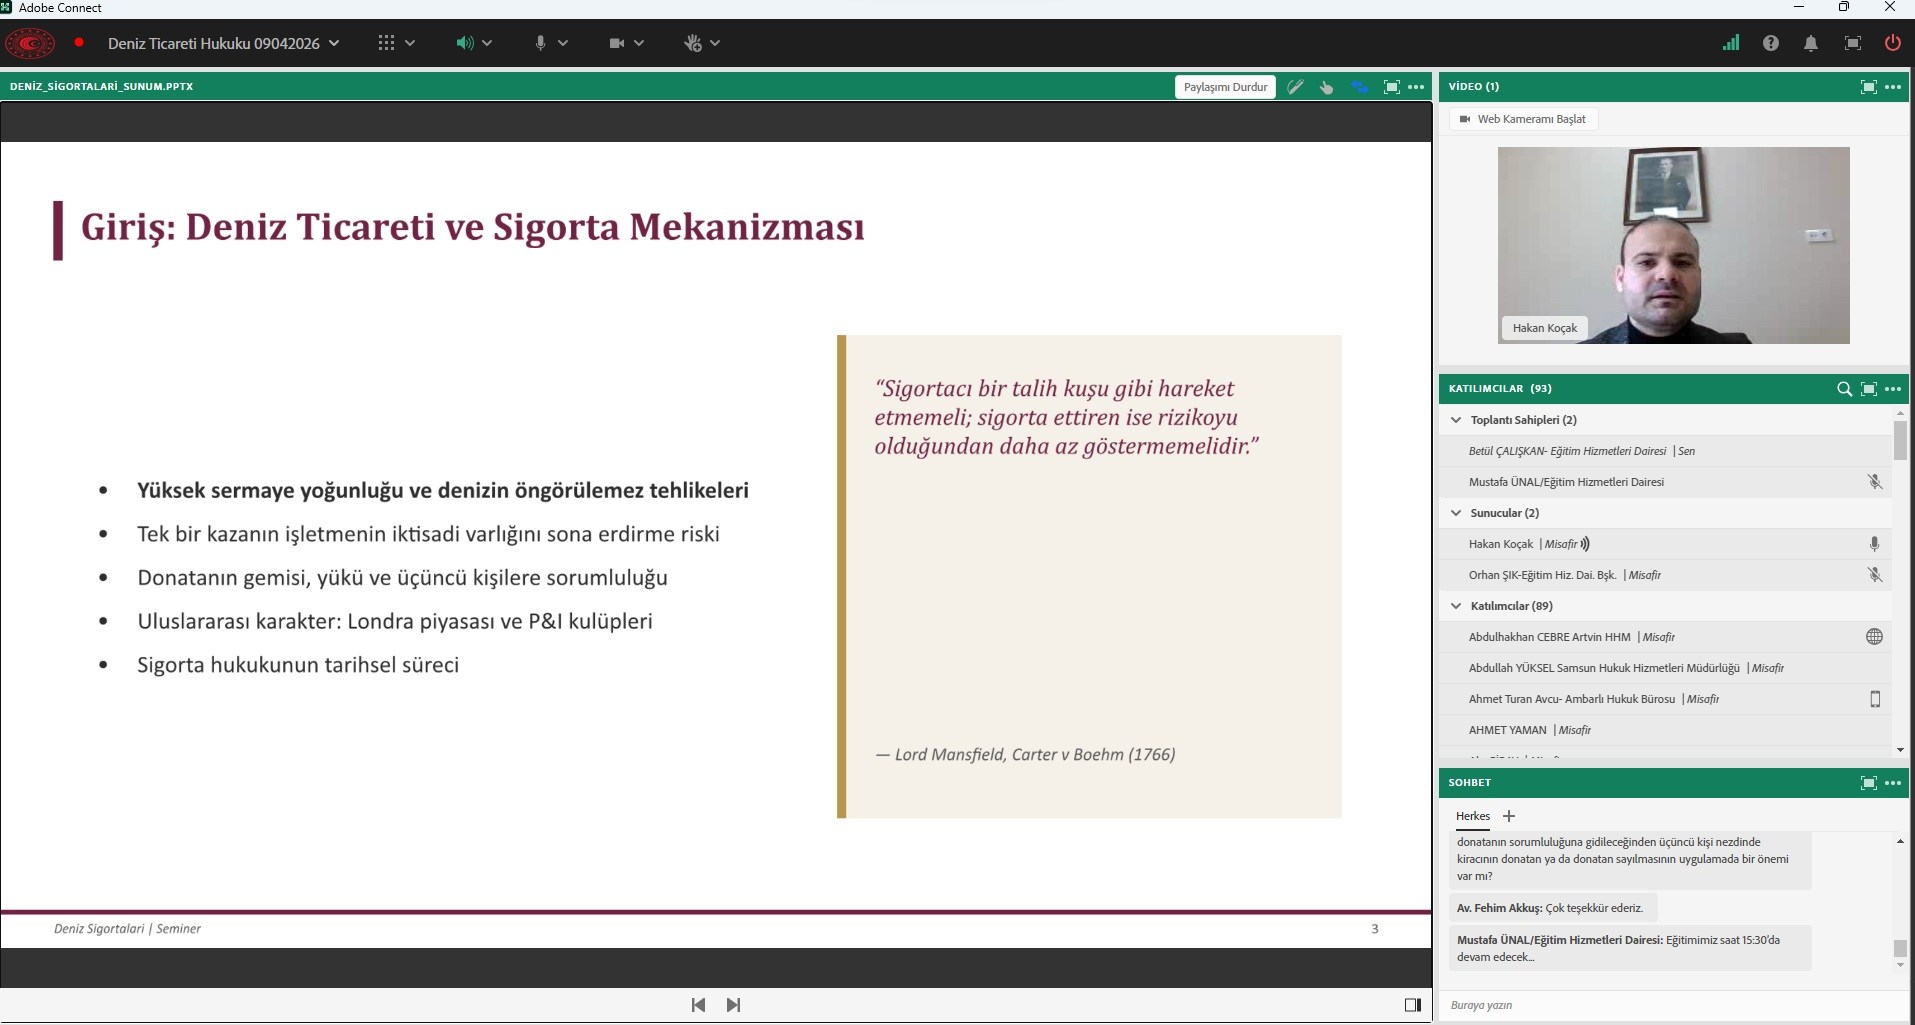Search participants with the magnifier icon
Viewport: 1915px width, 1025px height.
point(1844,389)
